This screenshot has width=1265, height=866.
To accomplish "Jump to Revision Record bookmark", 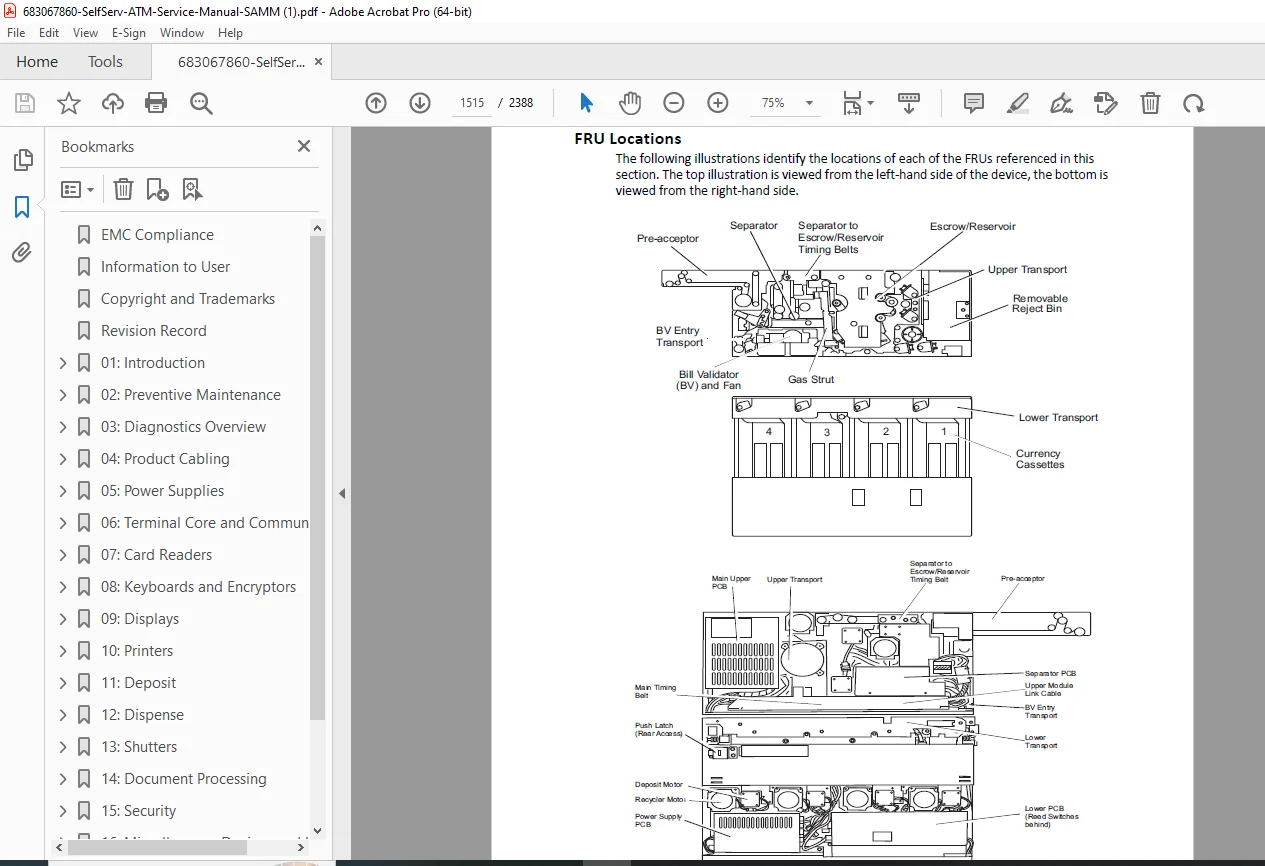I will tap(154, 331).
